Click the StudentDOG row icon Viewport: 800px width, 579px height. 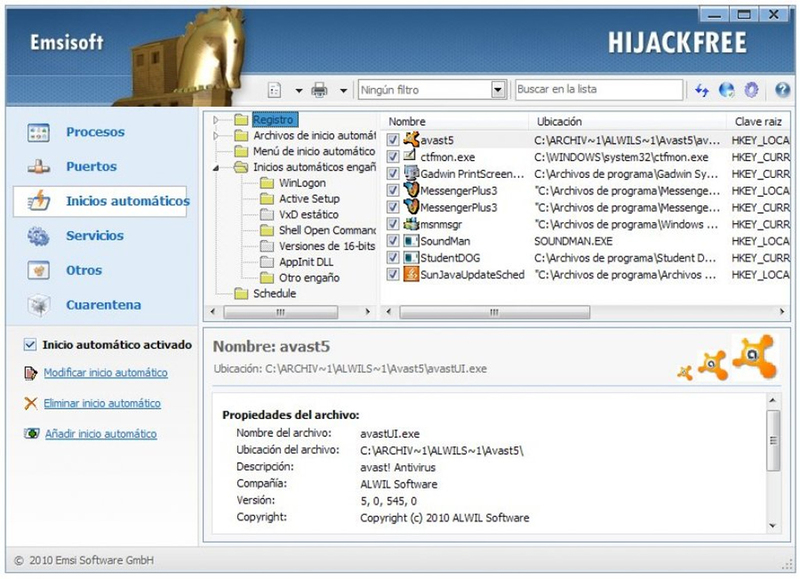(411, 258)
